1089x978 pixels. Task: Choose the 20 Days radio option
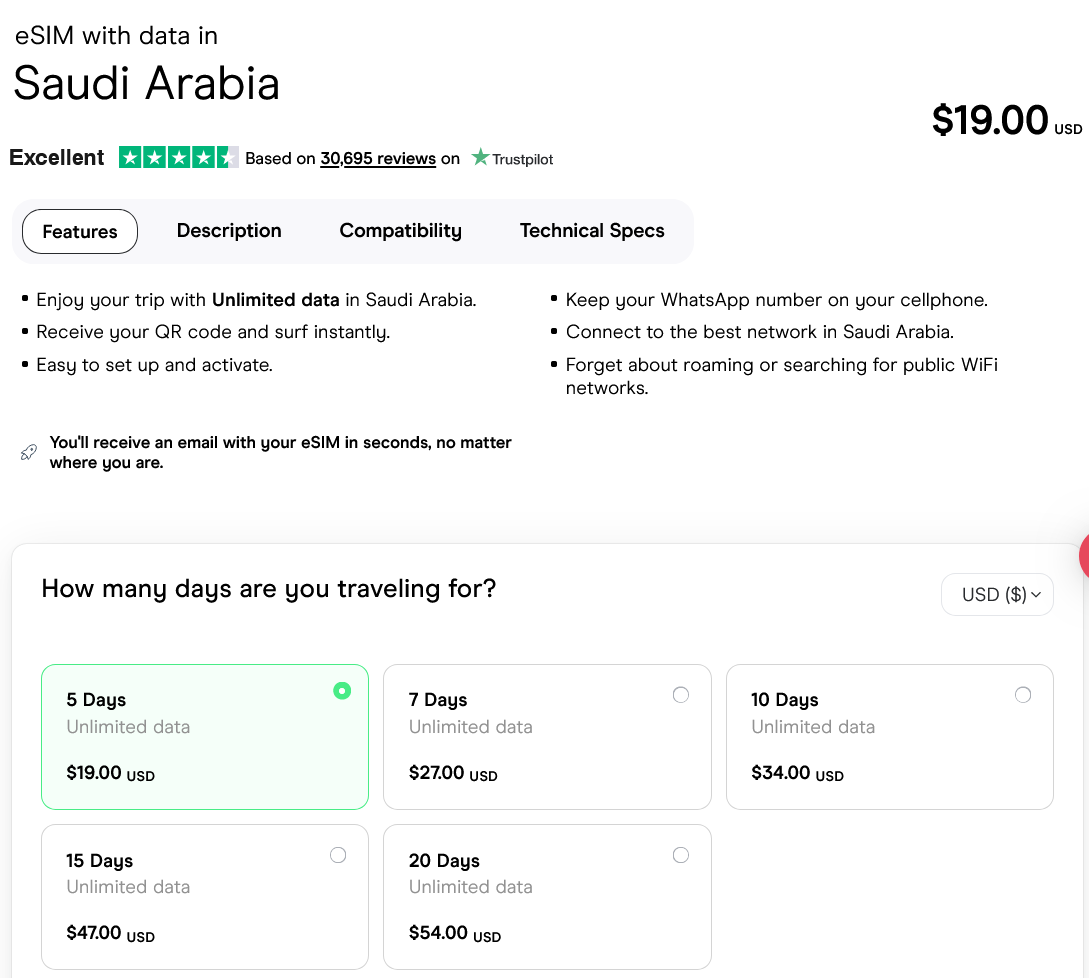pos(681,855)
